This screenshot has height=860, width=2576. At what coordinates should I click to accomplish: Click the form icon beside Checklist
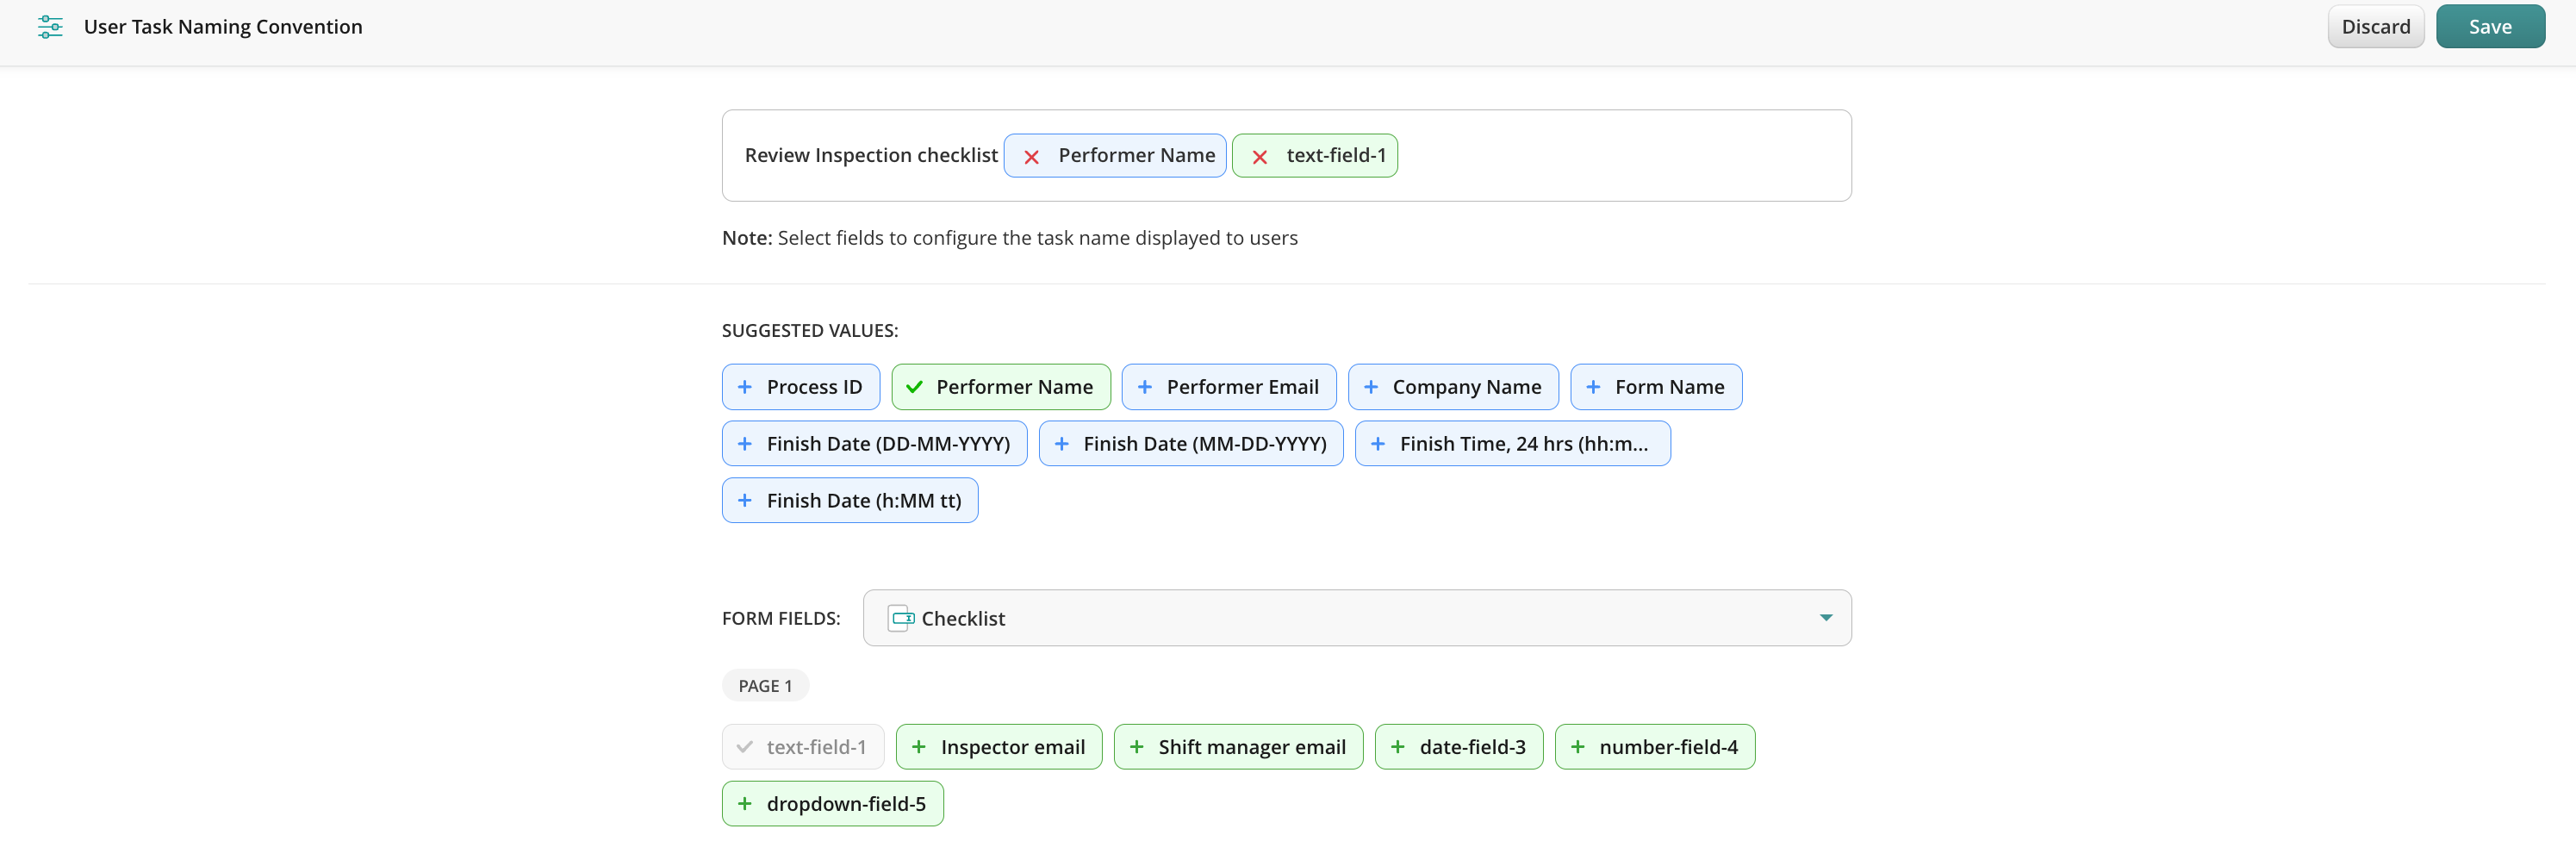click(x=900, y=618)
